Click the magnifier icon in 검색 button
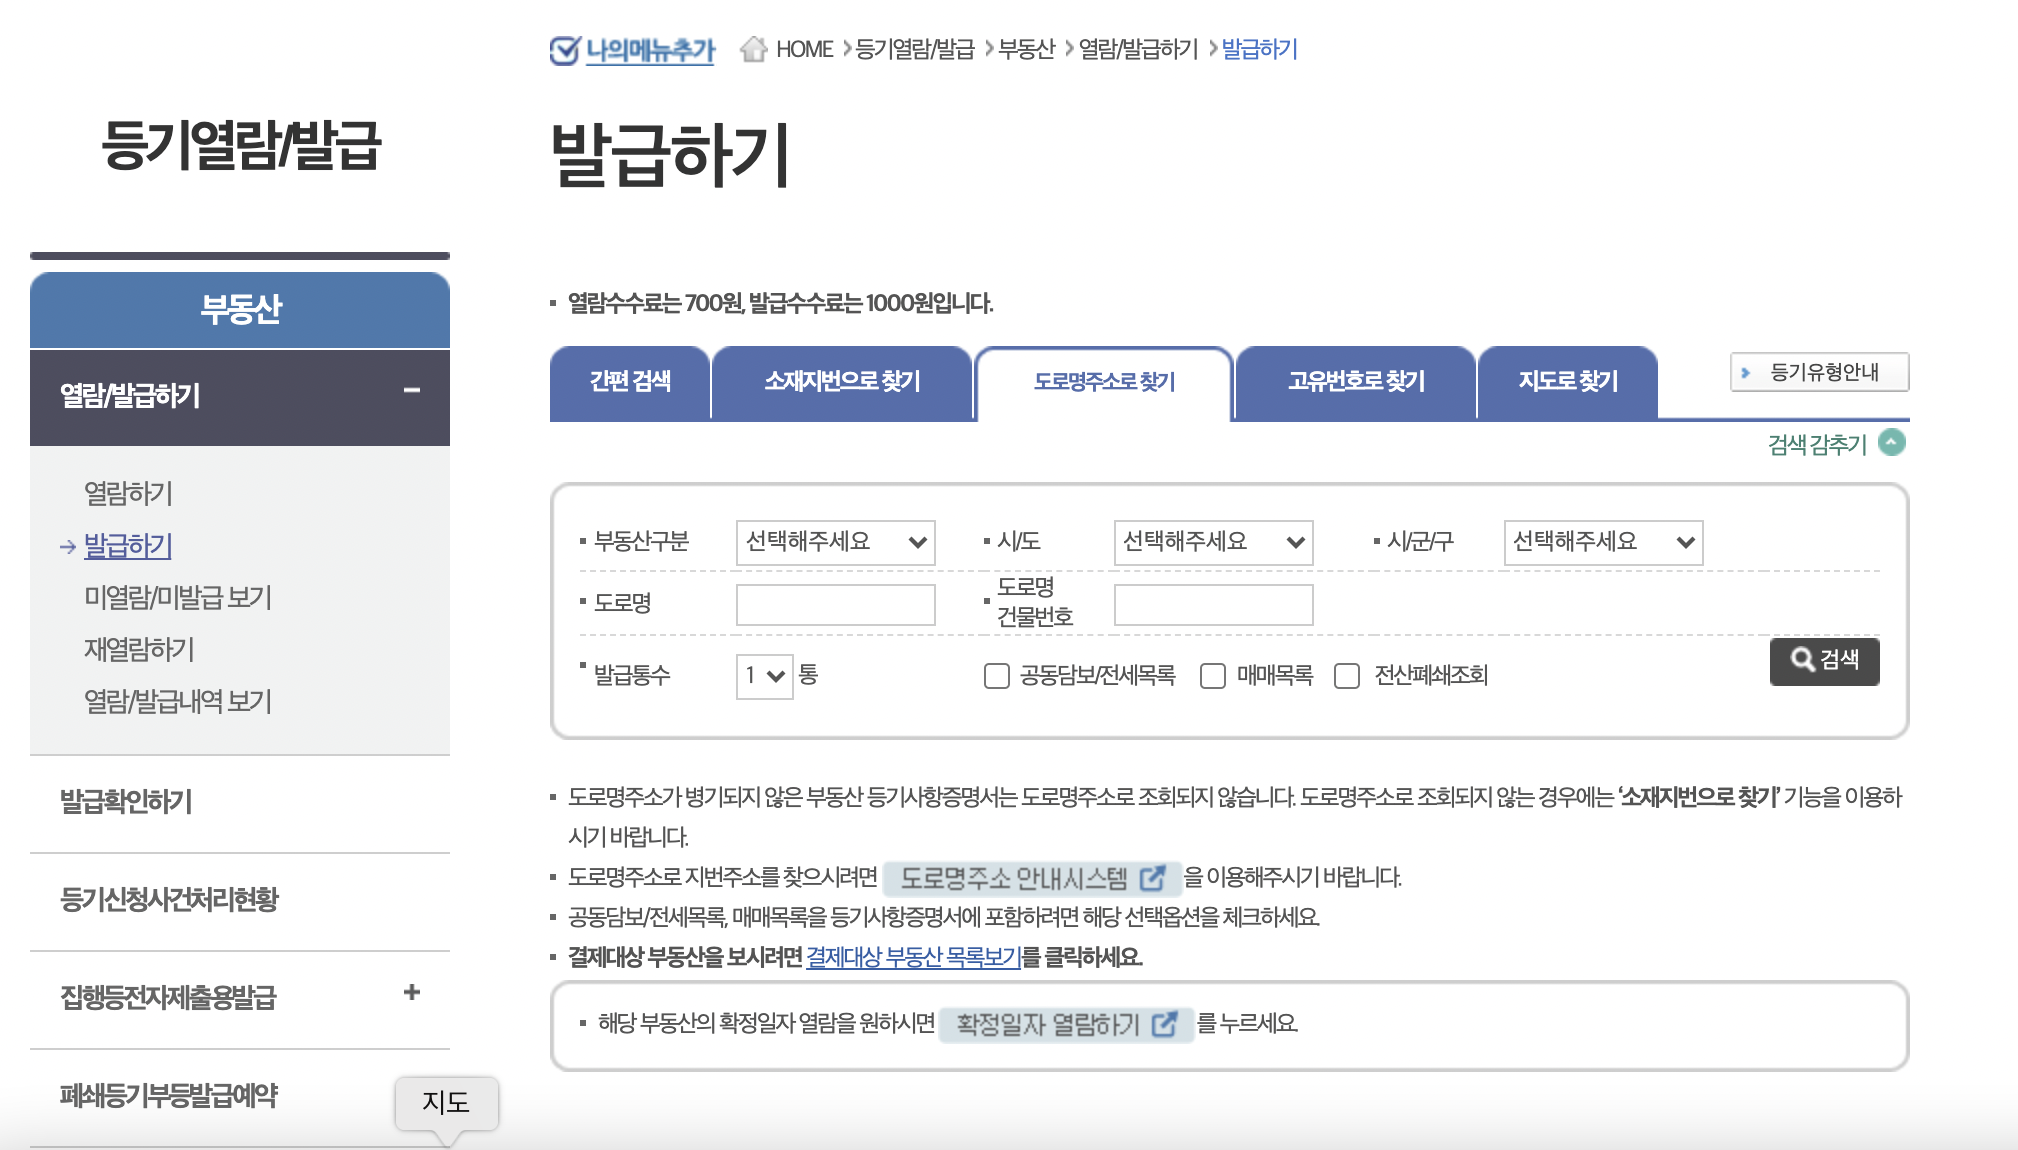 click(x=1802, y=660)
